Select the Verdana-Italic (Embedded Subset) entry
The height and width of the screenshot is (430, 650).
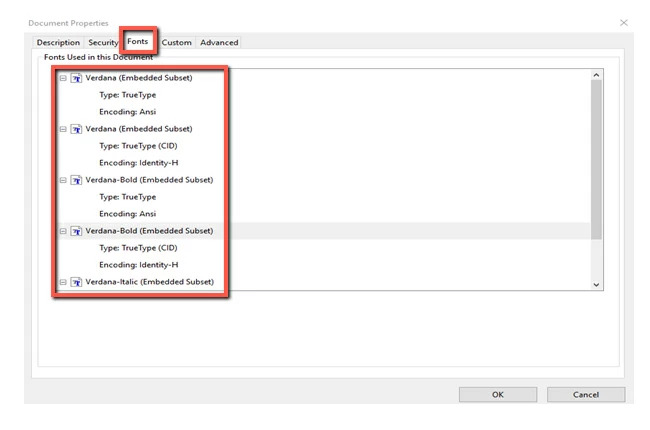(149, 282)
